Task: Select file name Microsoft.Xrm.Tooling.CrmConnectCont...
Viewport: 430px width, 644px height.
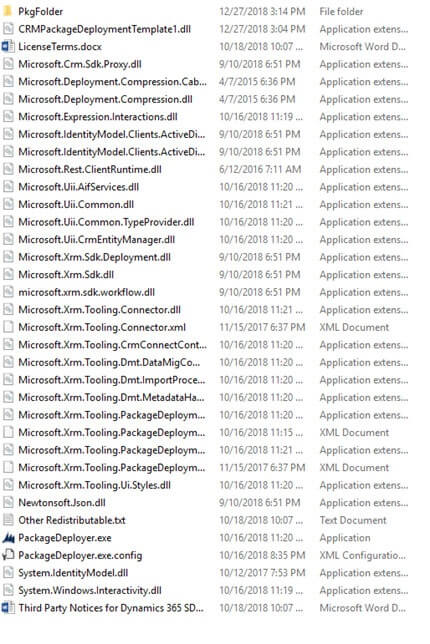Action: pos(113,345)
